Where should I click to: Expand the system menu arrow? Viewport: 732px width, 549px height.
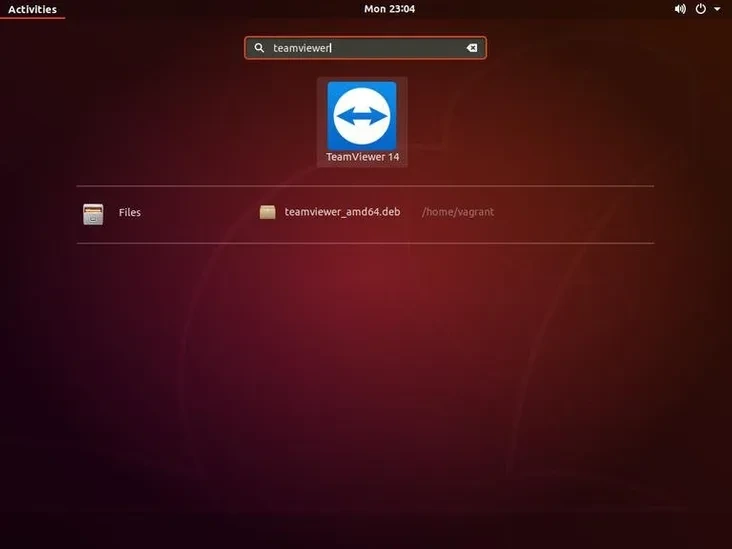coord(717,9)
